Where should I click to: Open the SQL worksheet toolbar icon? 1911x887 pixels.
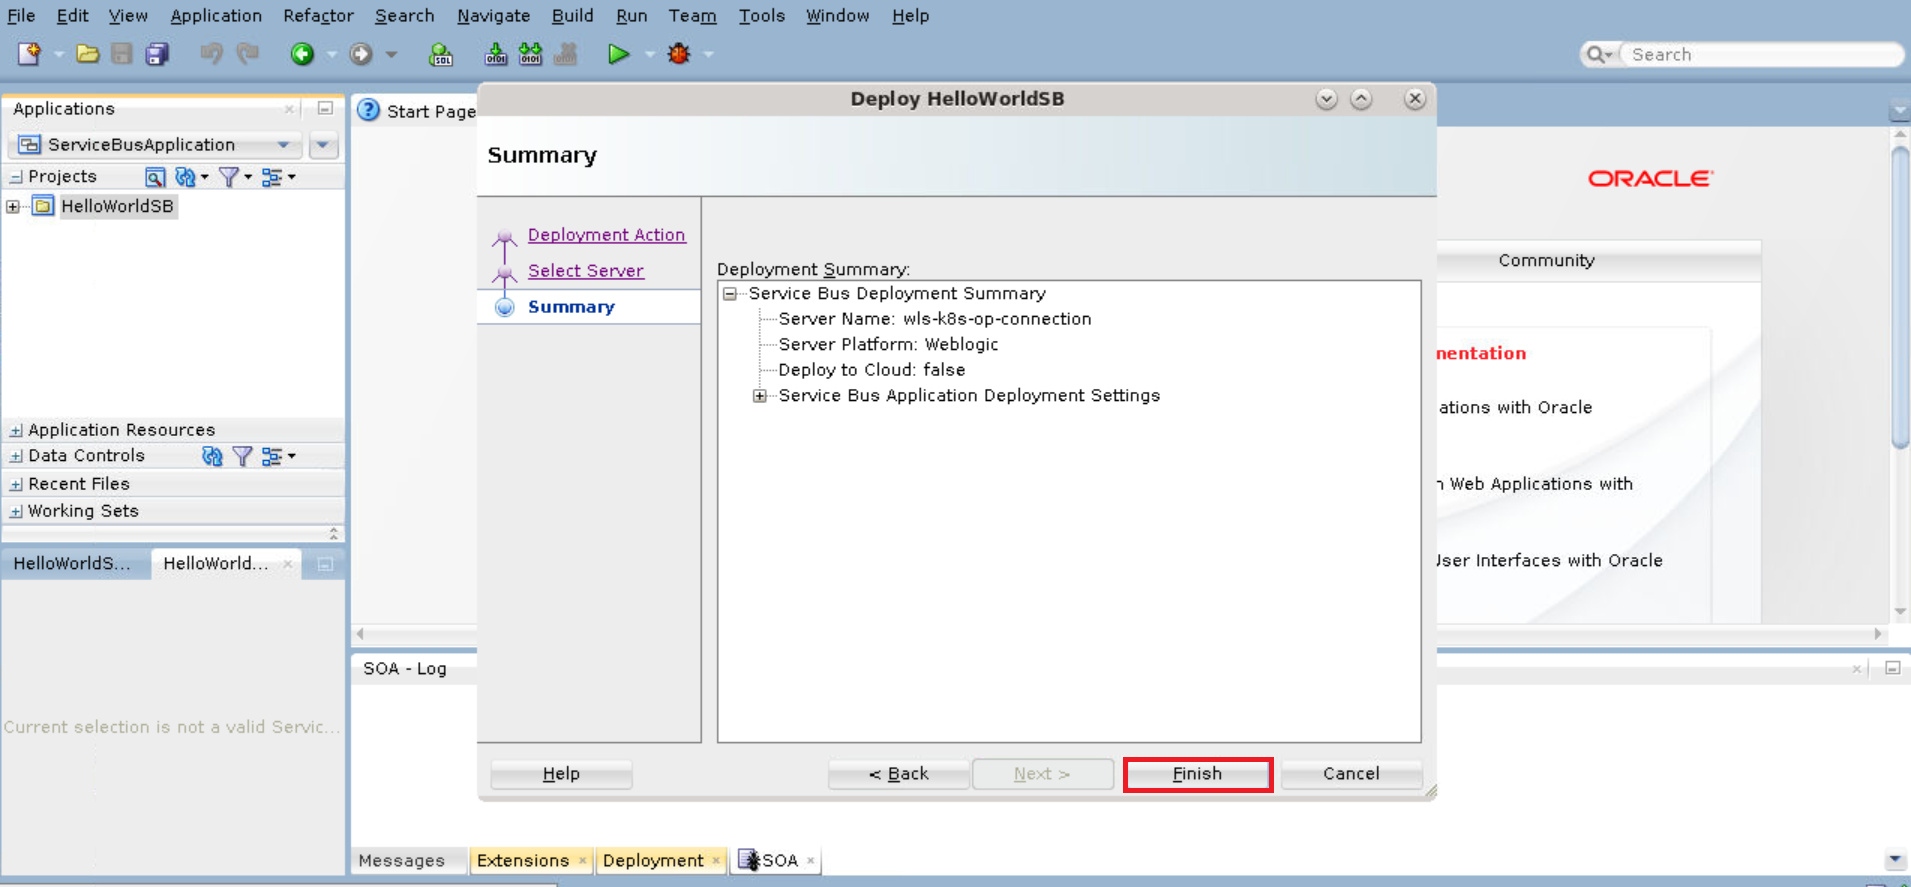coord(440,54)
